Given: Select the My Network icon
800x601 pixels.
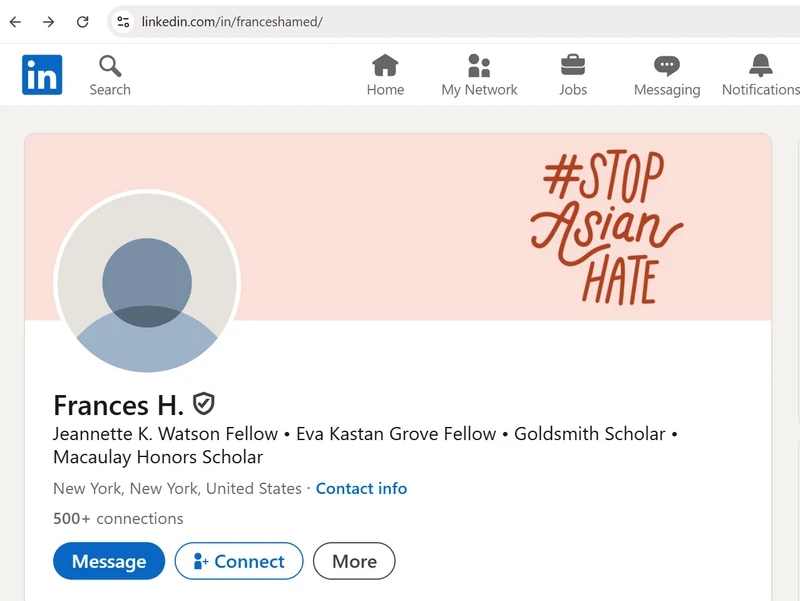Looking at the screenshot, I should pyautogui.click(x=480, y=64).
